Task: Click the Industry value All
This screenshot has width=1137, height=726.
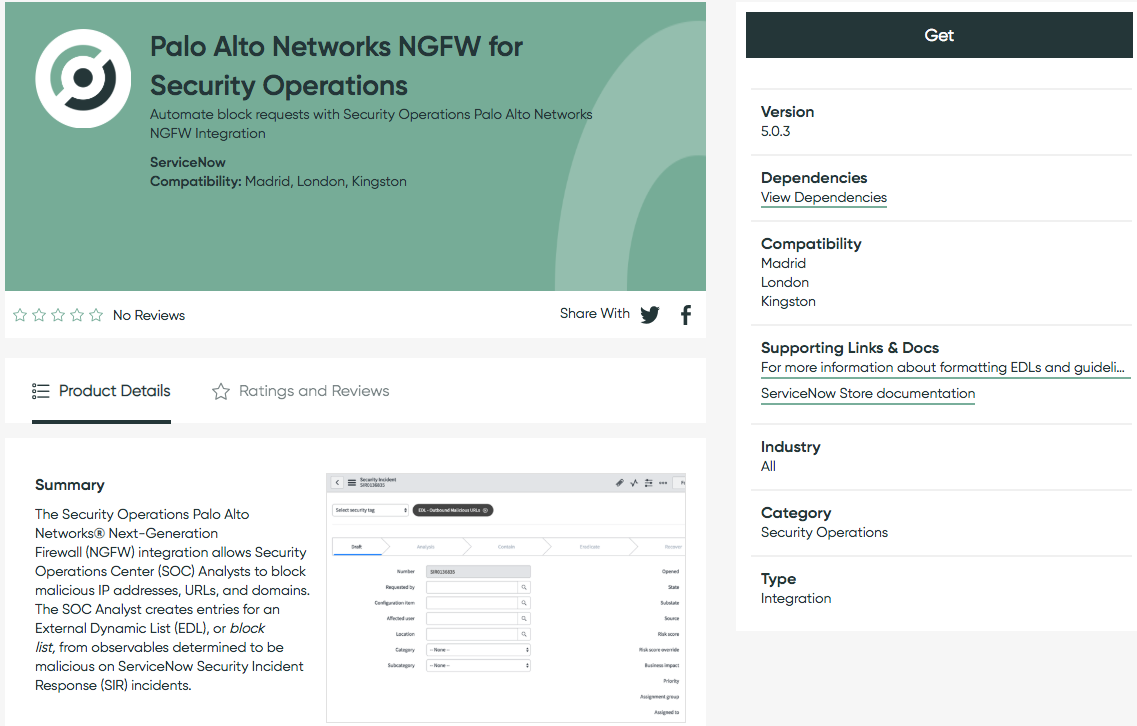Action: tap(768, 466)
